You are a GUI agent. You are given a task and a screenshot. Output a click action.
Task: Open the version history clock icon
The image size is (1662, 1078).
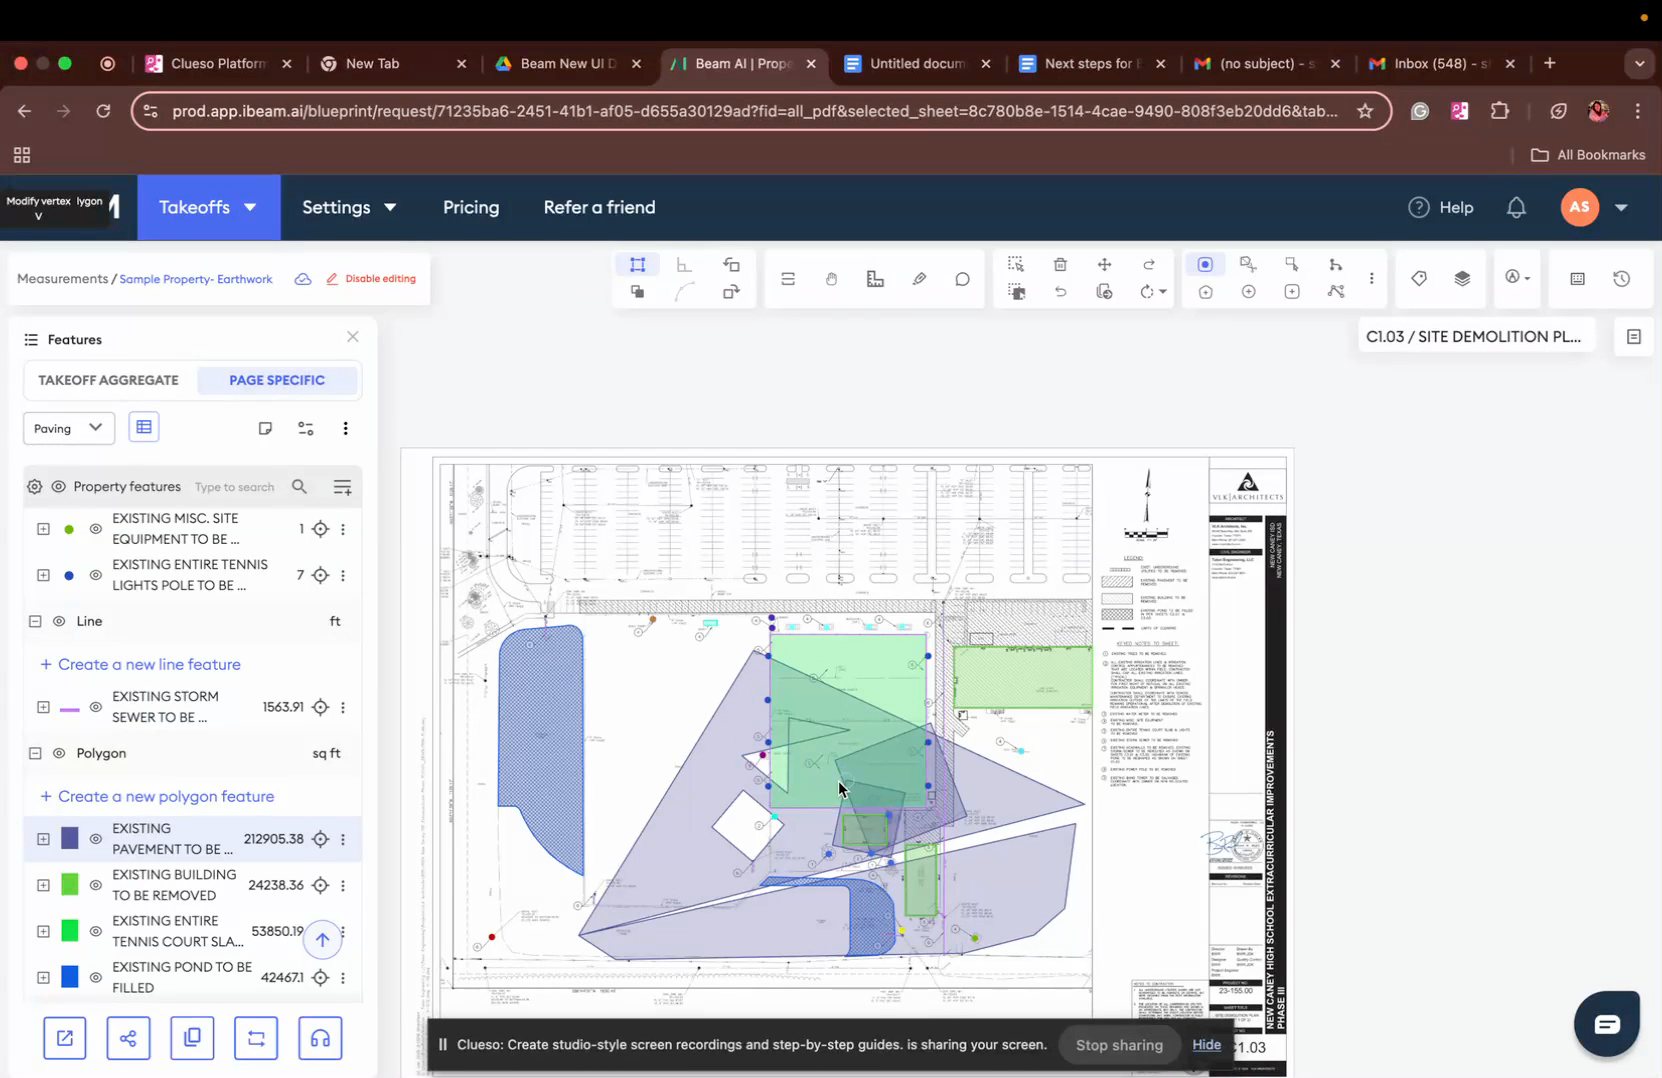click(1621, 279)
